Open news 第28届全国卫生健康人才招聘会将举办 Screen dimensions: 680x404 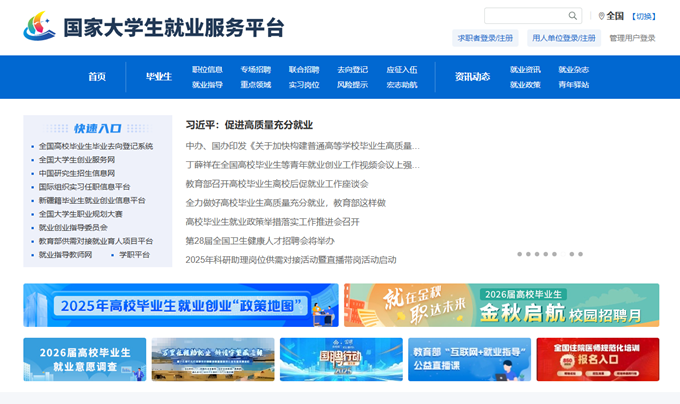pos(260,241)
